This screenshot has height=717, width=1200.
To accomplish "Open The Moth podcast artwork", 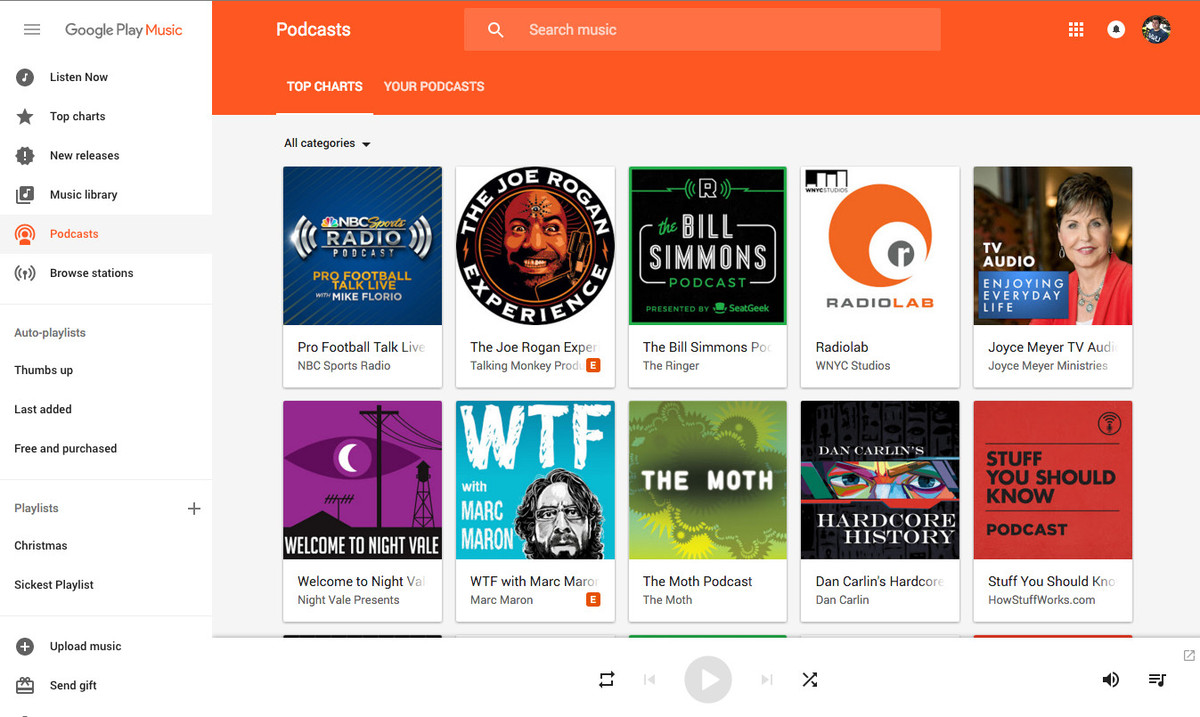I will click(708, 480).
